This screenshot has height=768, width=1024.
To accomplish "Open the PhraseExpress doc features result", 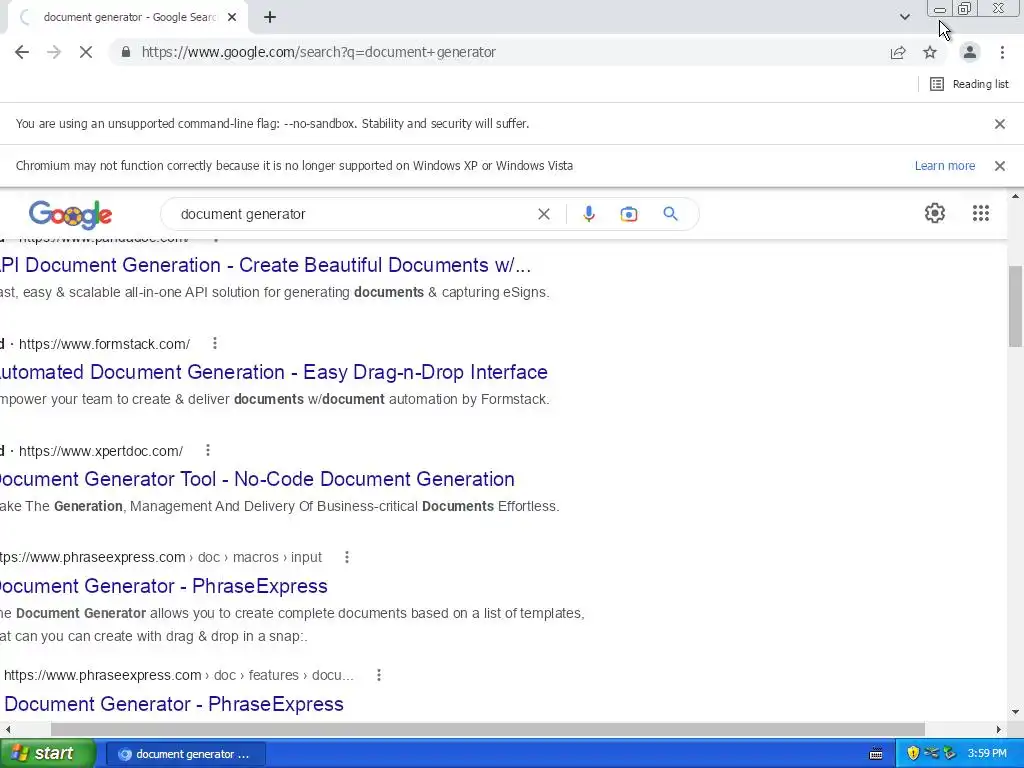I will pos(174,704).
